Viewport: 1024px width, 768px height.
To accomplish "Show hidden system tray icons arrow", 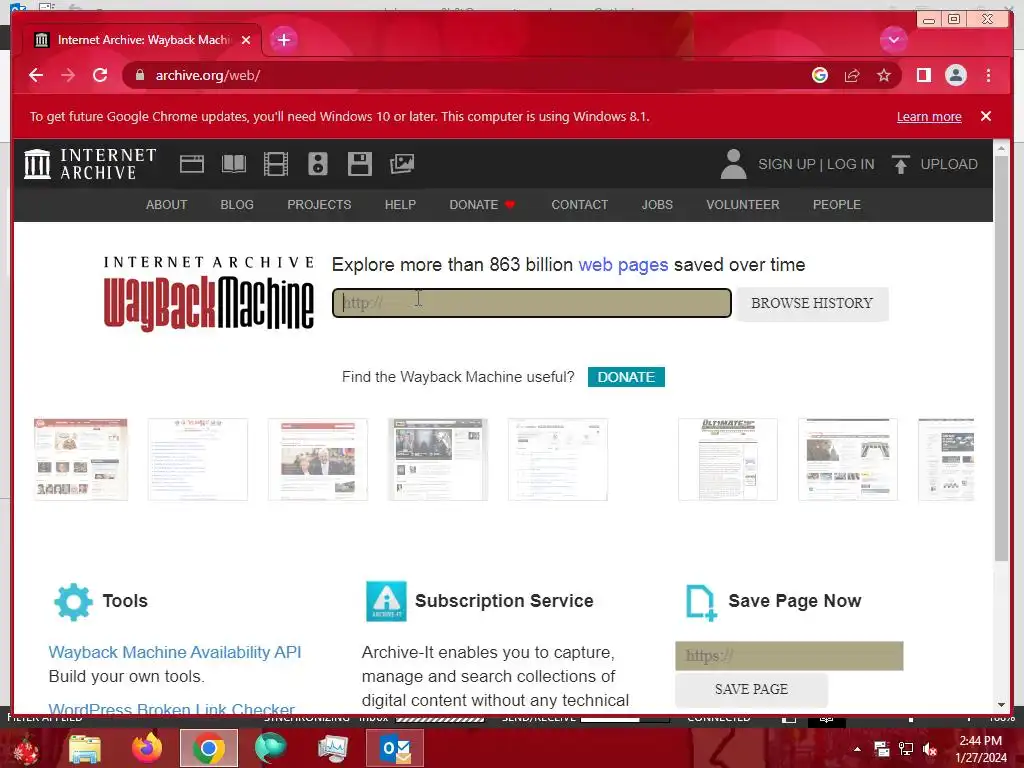I will click(857, 749).
